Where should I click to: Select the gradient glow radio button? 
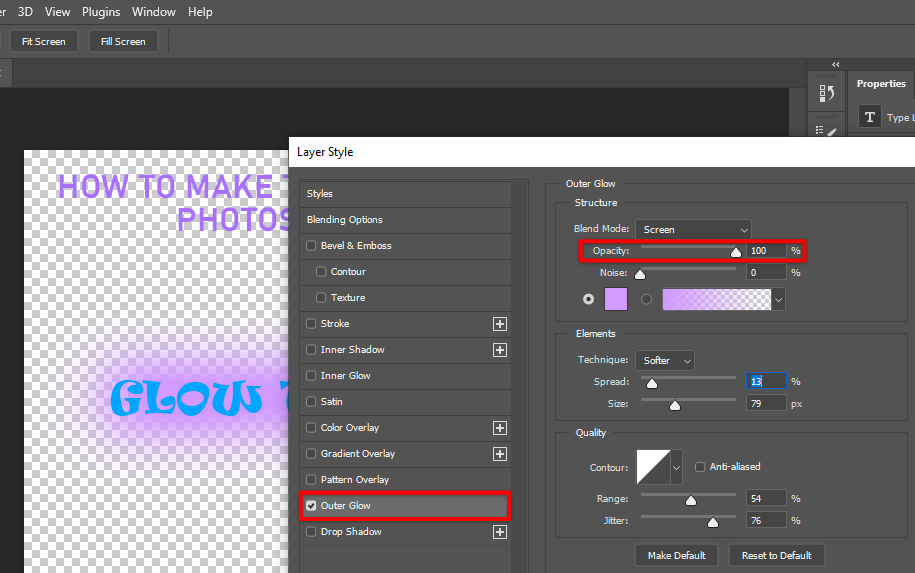coord(647,299)
